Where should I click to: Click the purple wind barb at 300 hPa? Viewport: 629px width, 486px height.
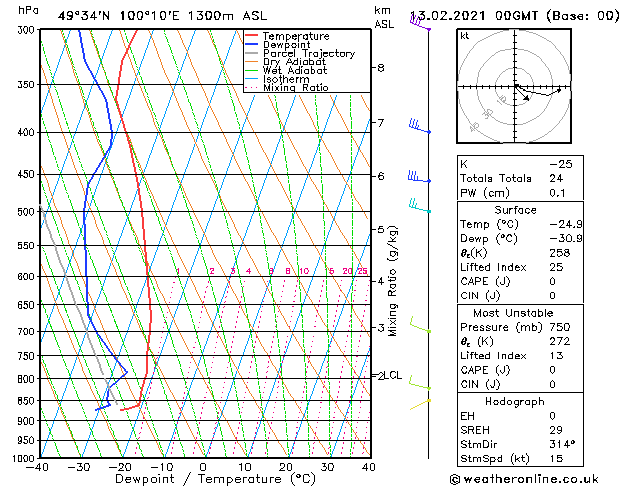coord(420,22)
